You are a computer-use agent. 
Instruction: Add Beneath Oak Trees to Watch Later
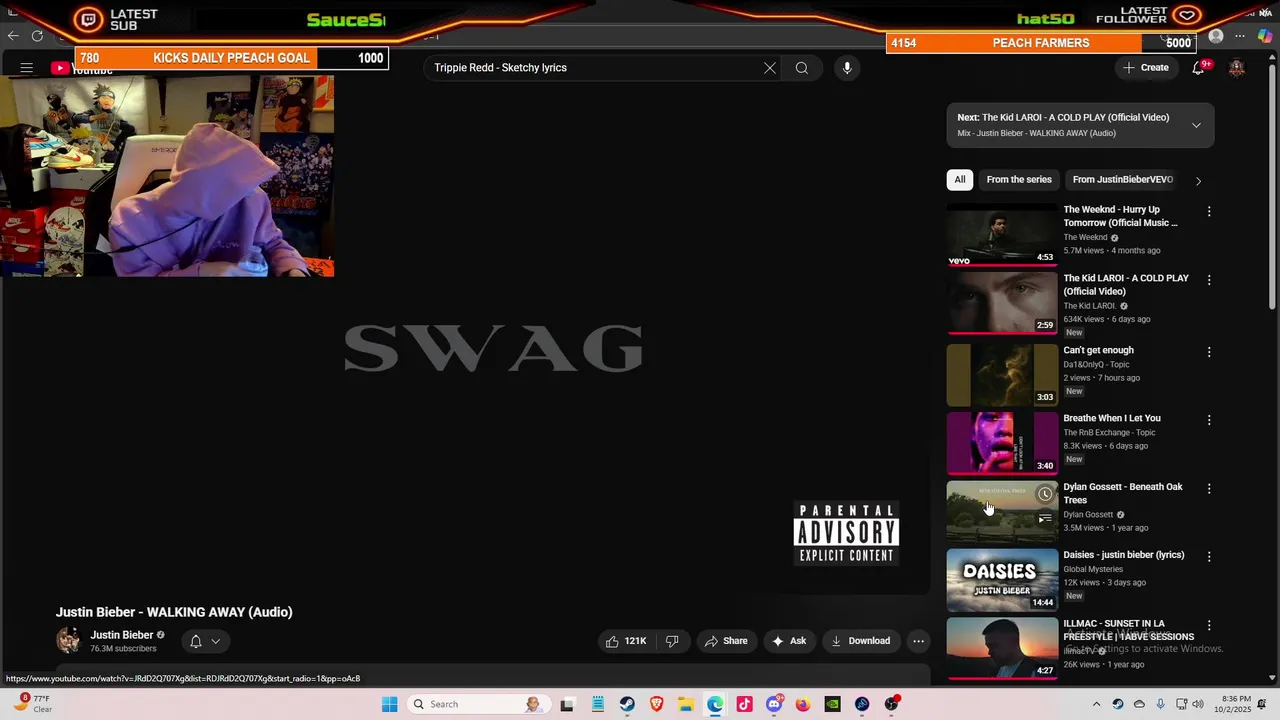click(x=1045, y=494)
